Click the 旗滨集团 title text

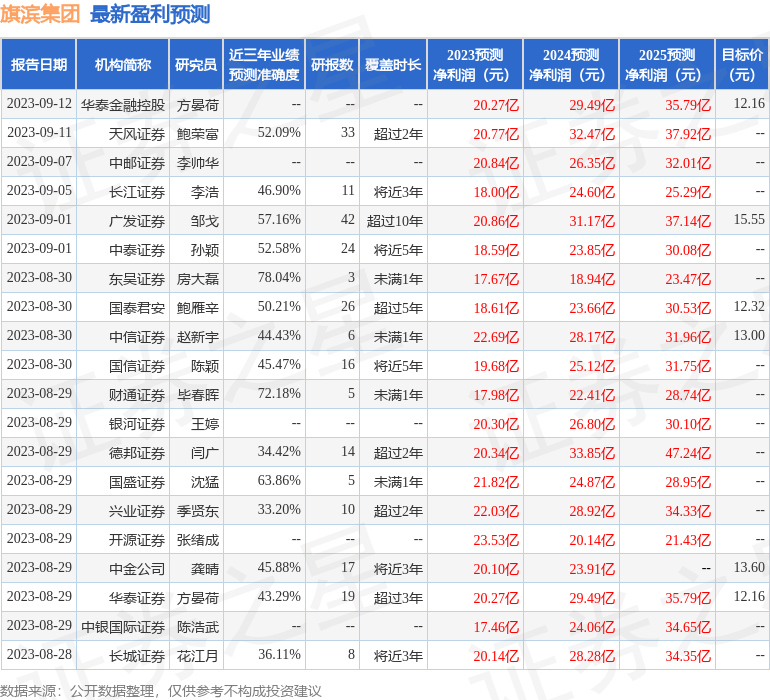(40, 14)
